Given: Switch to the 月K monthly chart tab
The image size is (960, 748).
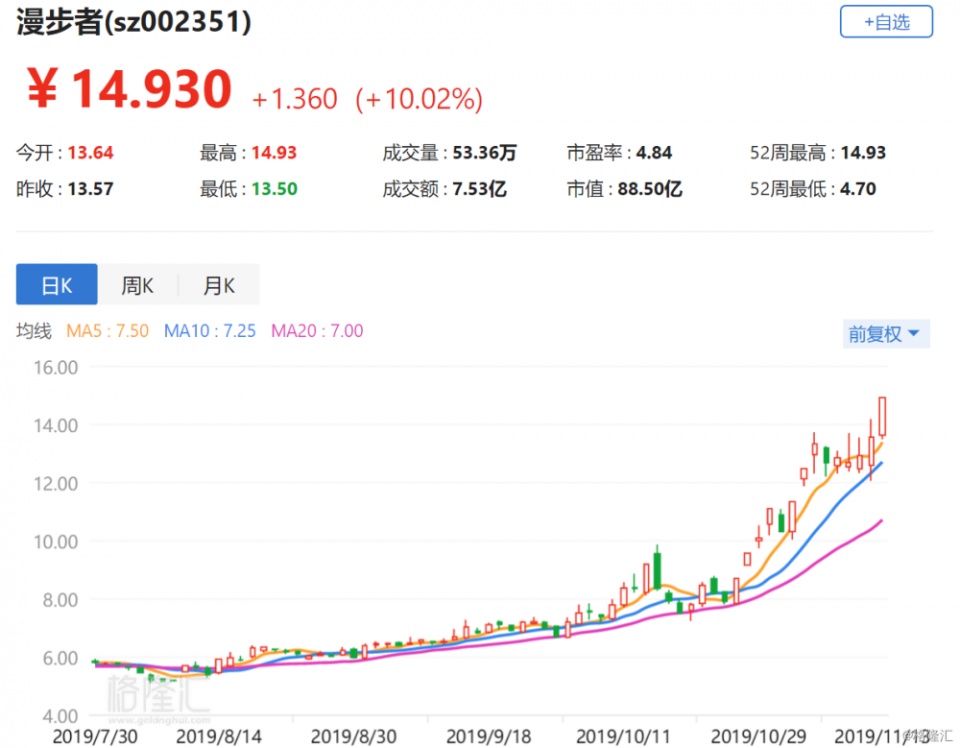Looking at the screenshot, I should (218, 285).
